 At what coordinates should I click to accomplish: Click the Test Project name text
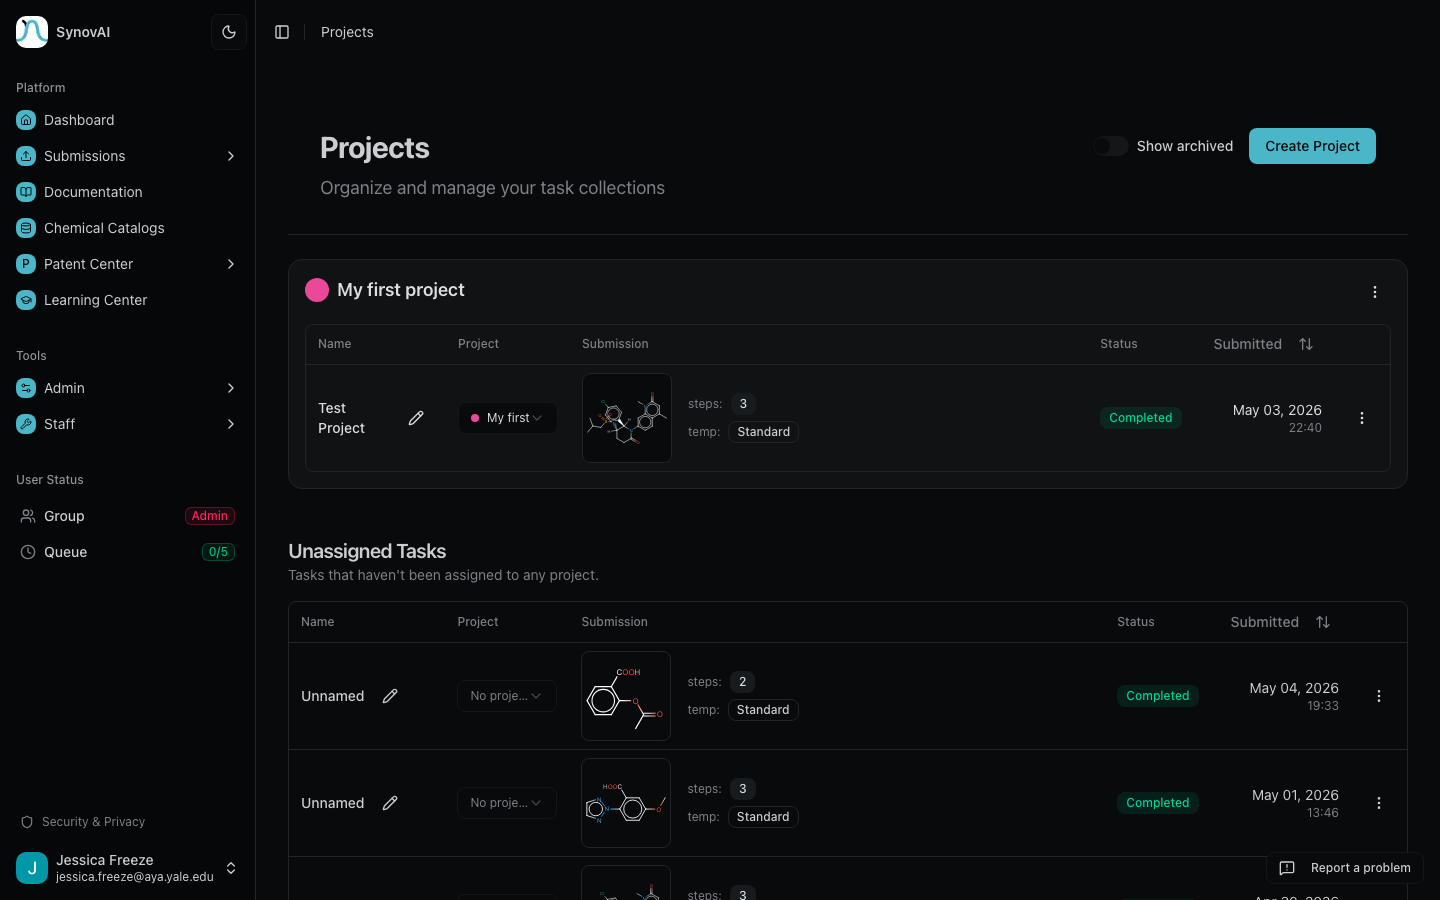[x=341, y=418]
